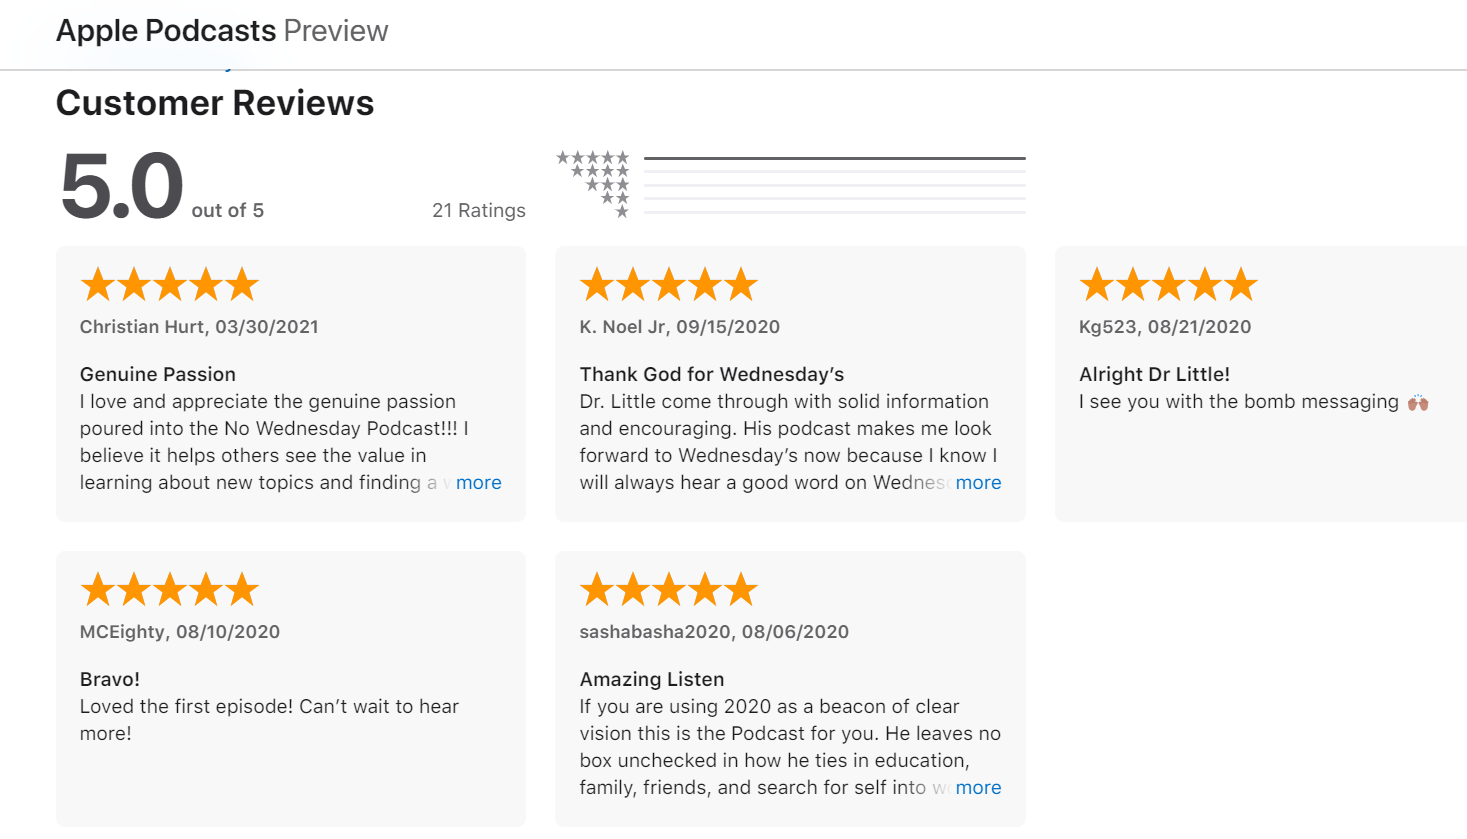The height and width of the screenshot is (839, 1467).
Task: Click the five stars on K. Noel Jr's review
Action: click(668, 285)
